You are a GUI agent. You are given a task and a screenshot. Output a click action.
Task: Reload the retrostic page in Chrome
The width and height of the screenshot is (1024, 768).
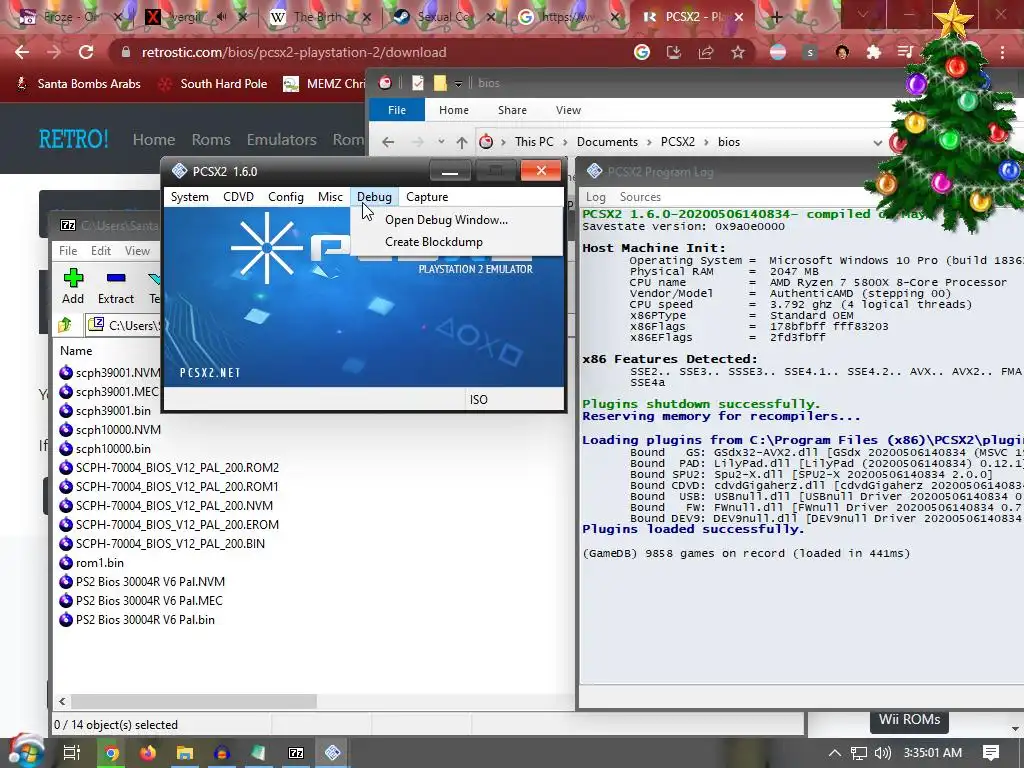(x=86, y=52)
